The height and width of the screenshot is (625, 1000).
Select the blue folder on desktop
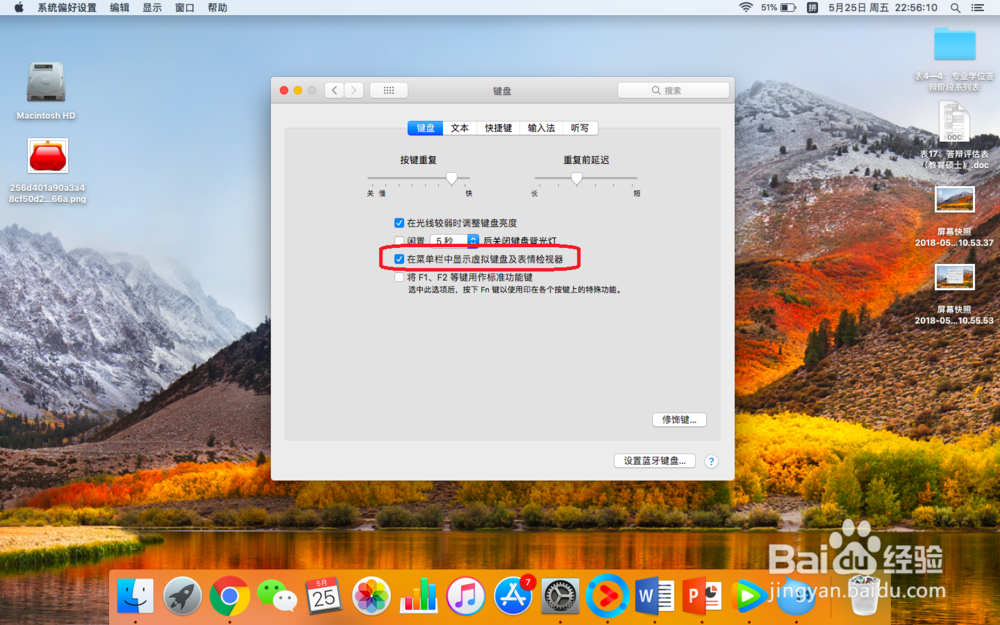[x=955, y=45]
